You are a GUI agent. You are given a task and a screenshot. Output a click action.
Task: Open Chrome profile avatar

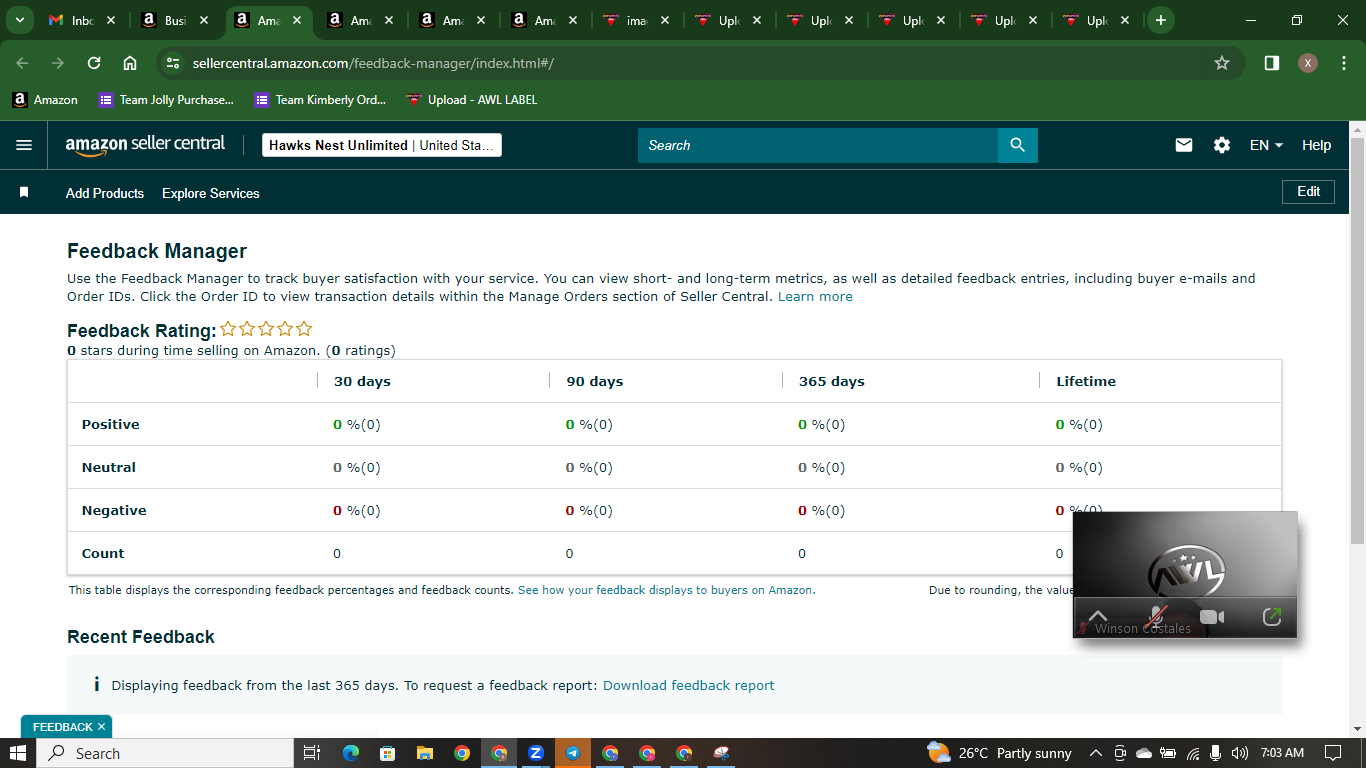(x=1308, y=63)
